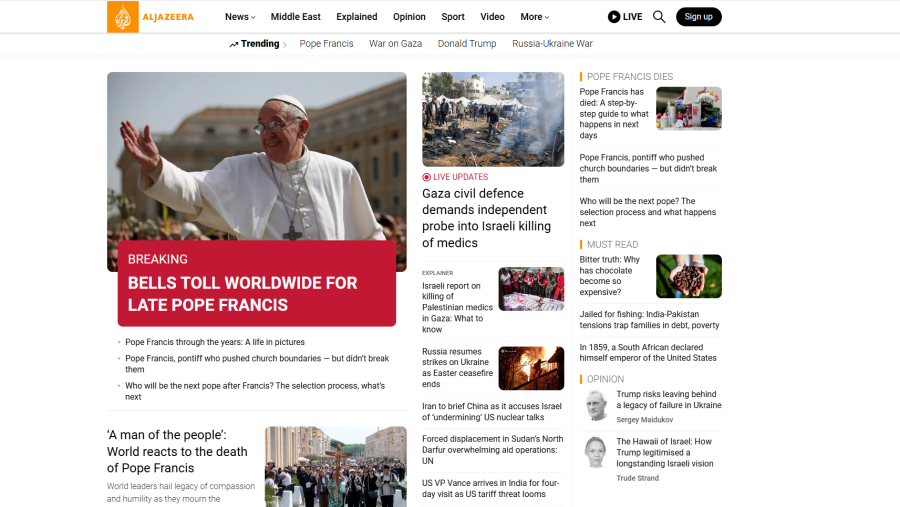Open Israeli report on killing of medics article
This screenshot has height=507, width=900.
[x=457, y=307]
